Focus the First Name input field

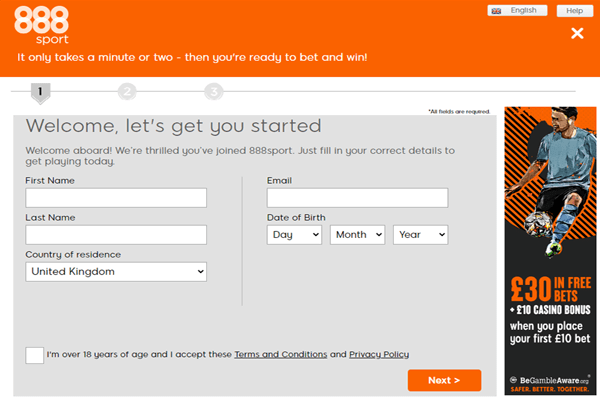[x=116, y=198]
